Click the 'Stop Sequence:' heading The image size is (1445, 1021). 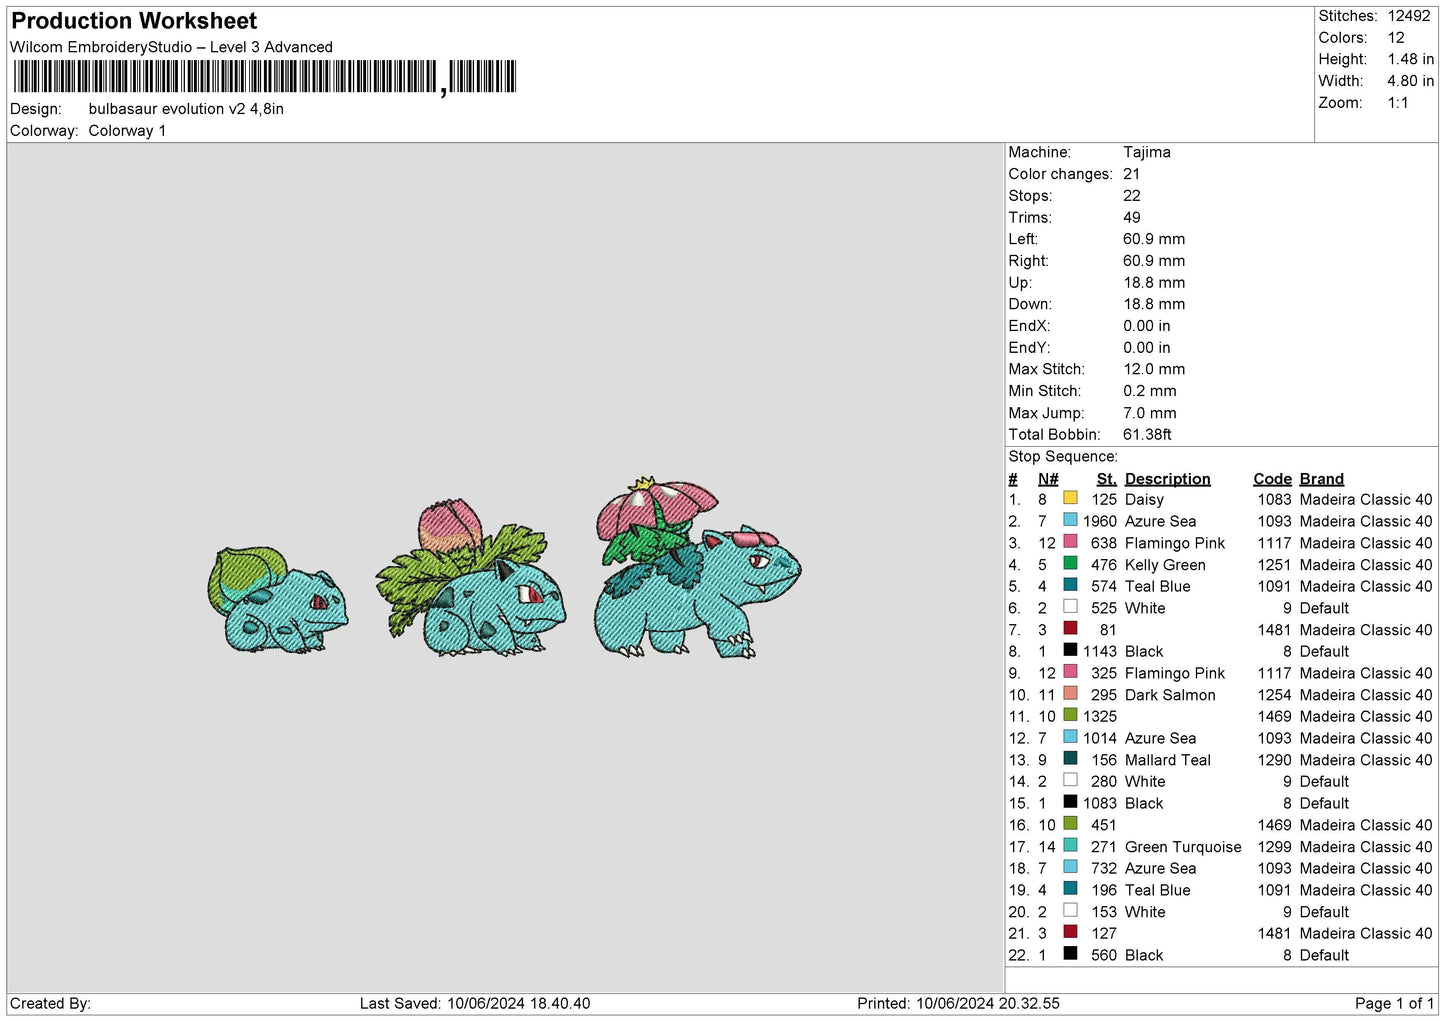(1063, 456)
